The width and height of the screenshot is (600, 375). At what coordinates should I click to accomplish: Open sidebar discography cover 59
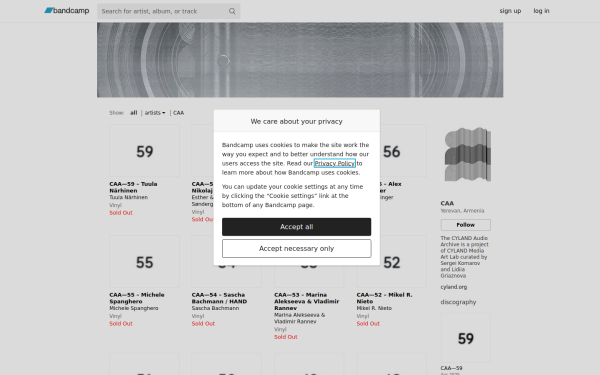pyautogui.click(x=466, y=338)
